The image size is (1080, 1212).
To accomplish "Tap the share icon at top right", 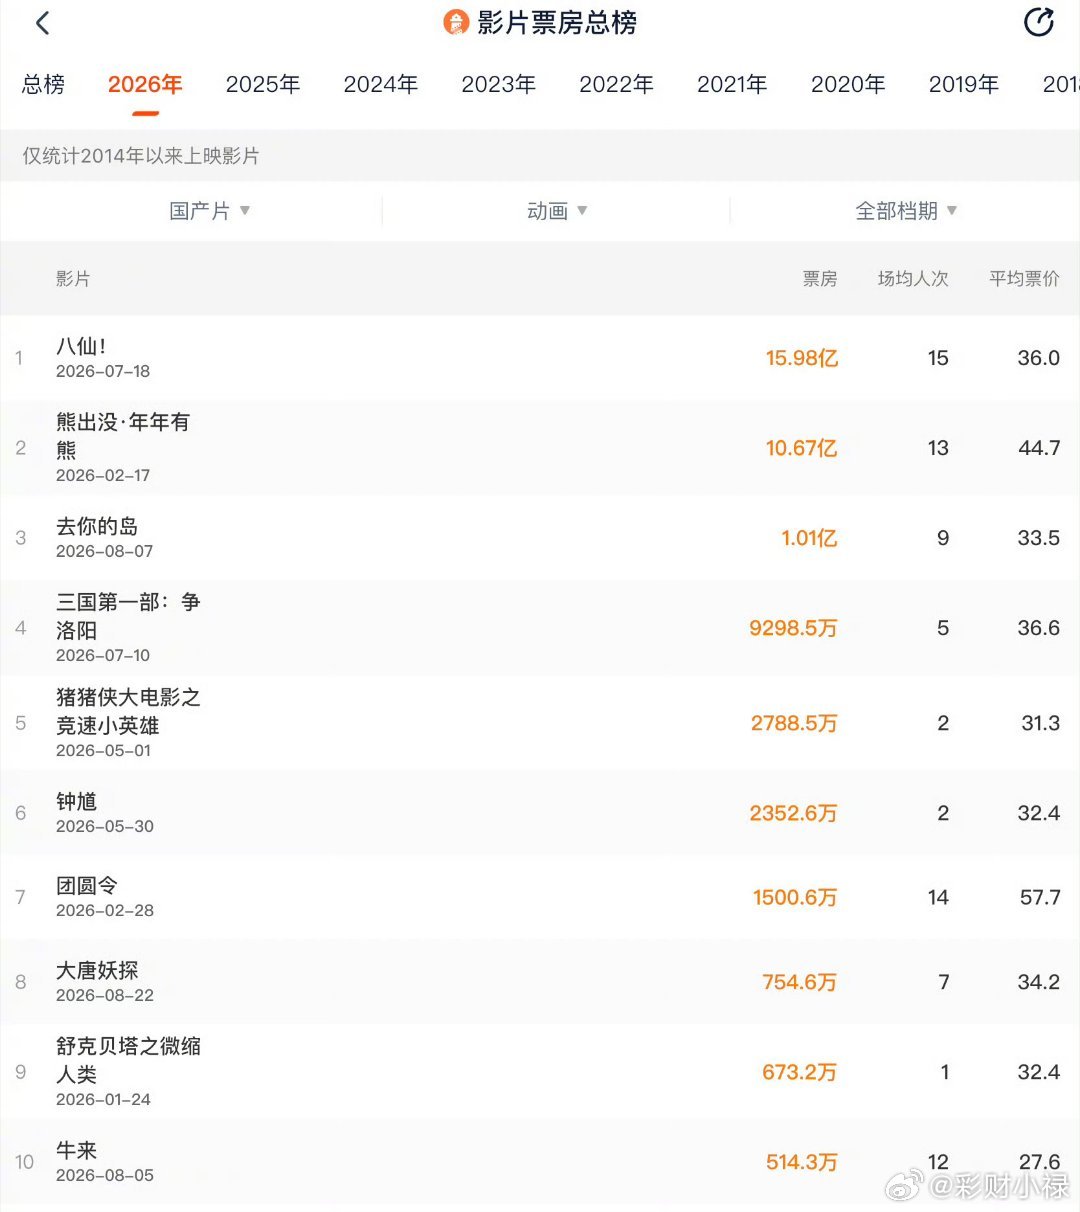I will click(x=1039, y=22).
